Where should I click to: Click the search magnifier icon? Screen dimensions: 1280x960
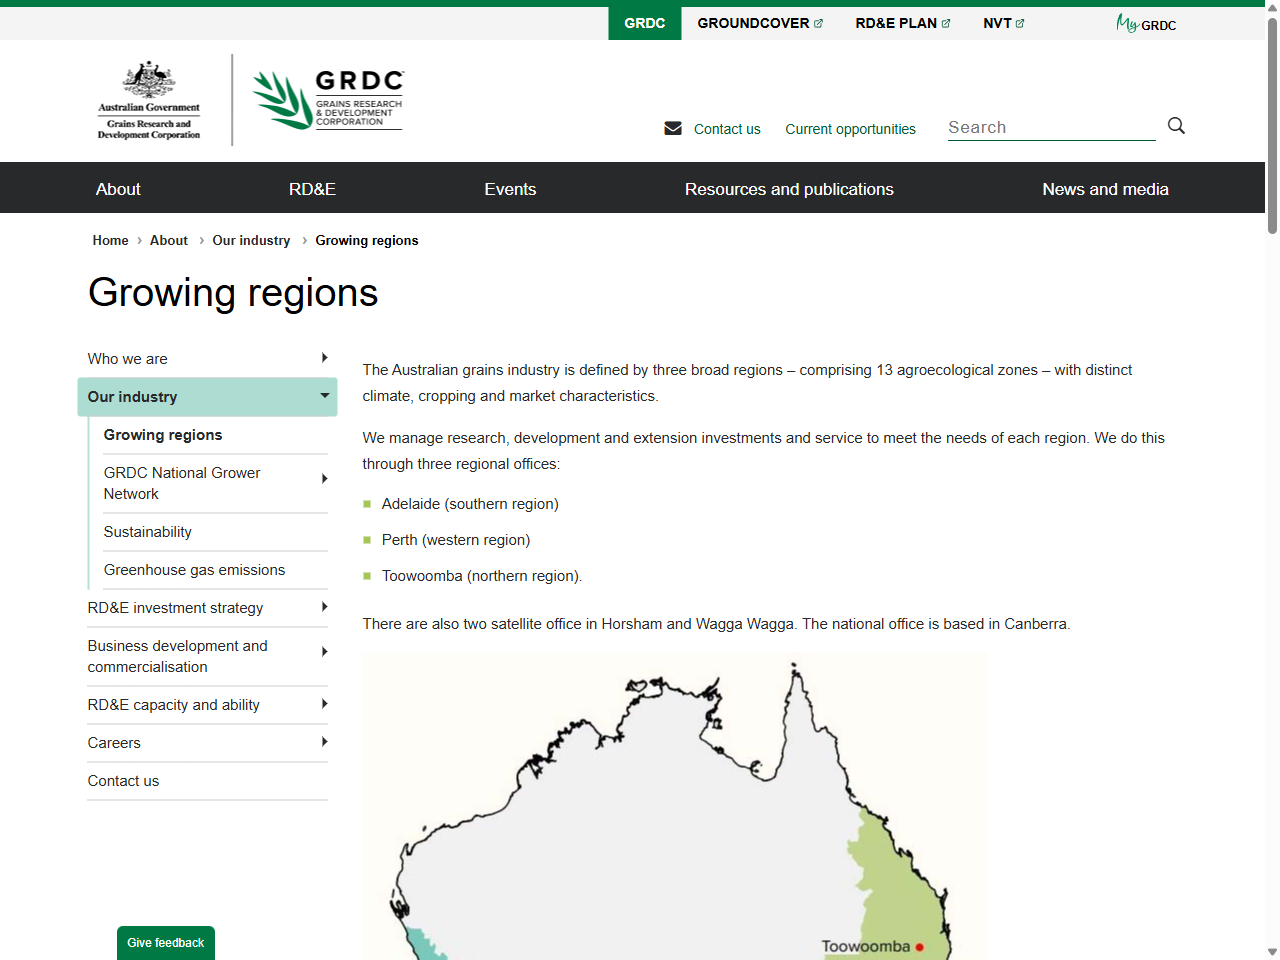click(x=1176, y=126)
